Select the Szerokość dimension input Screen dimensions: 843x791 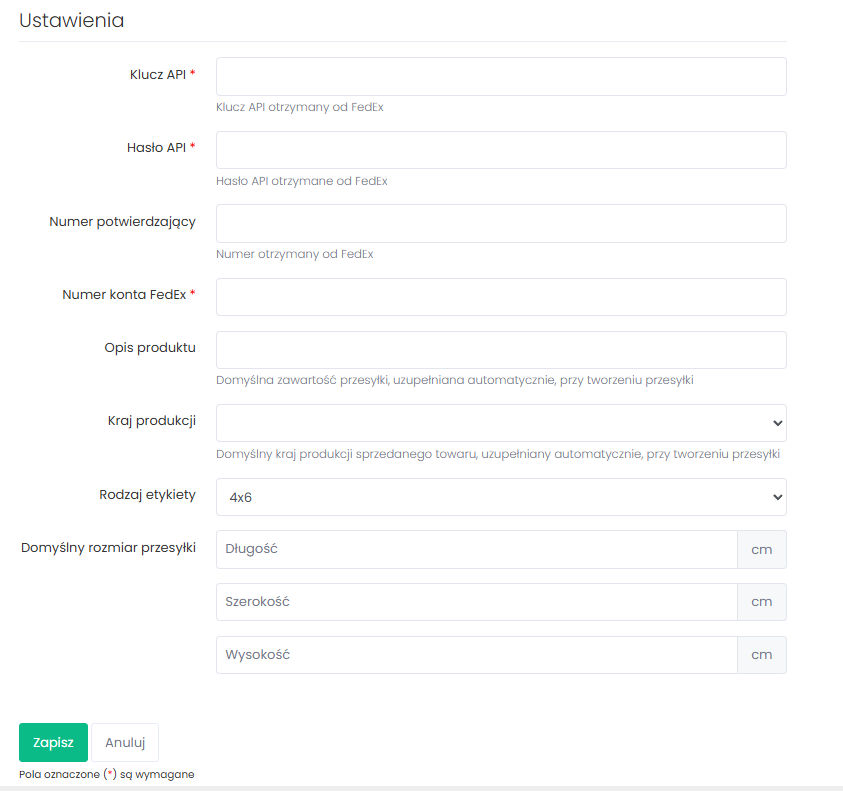tap(476, 602)
